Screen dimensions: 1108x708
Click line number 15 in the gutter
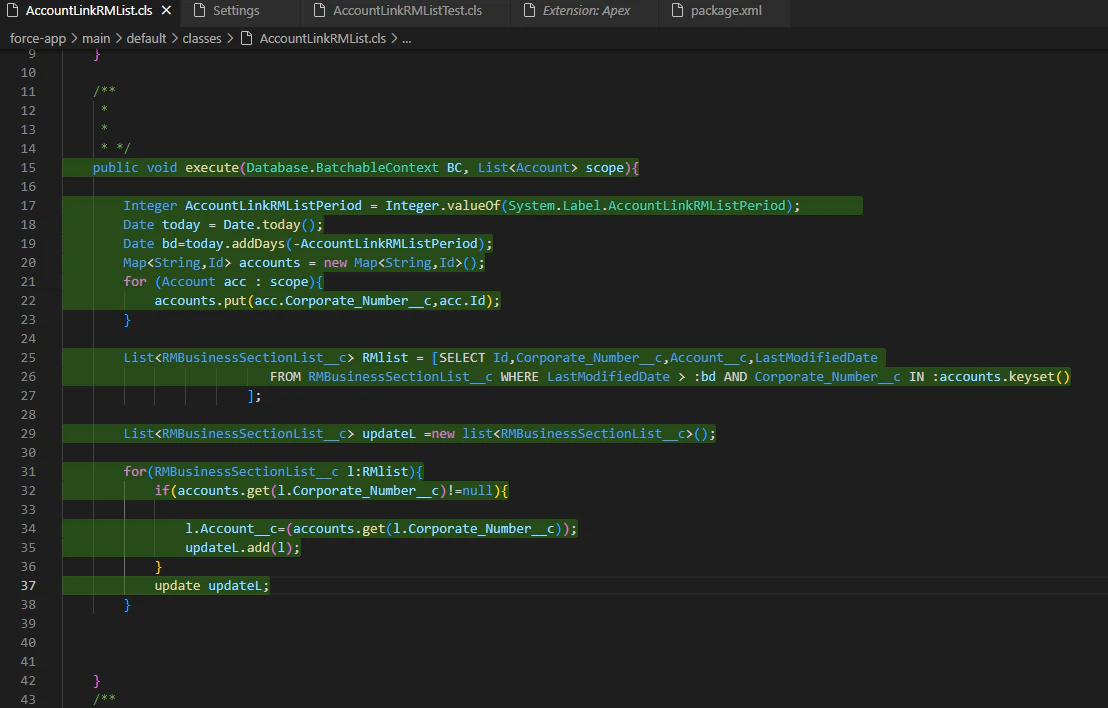pyautogui.click(x=28, y=167)
